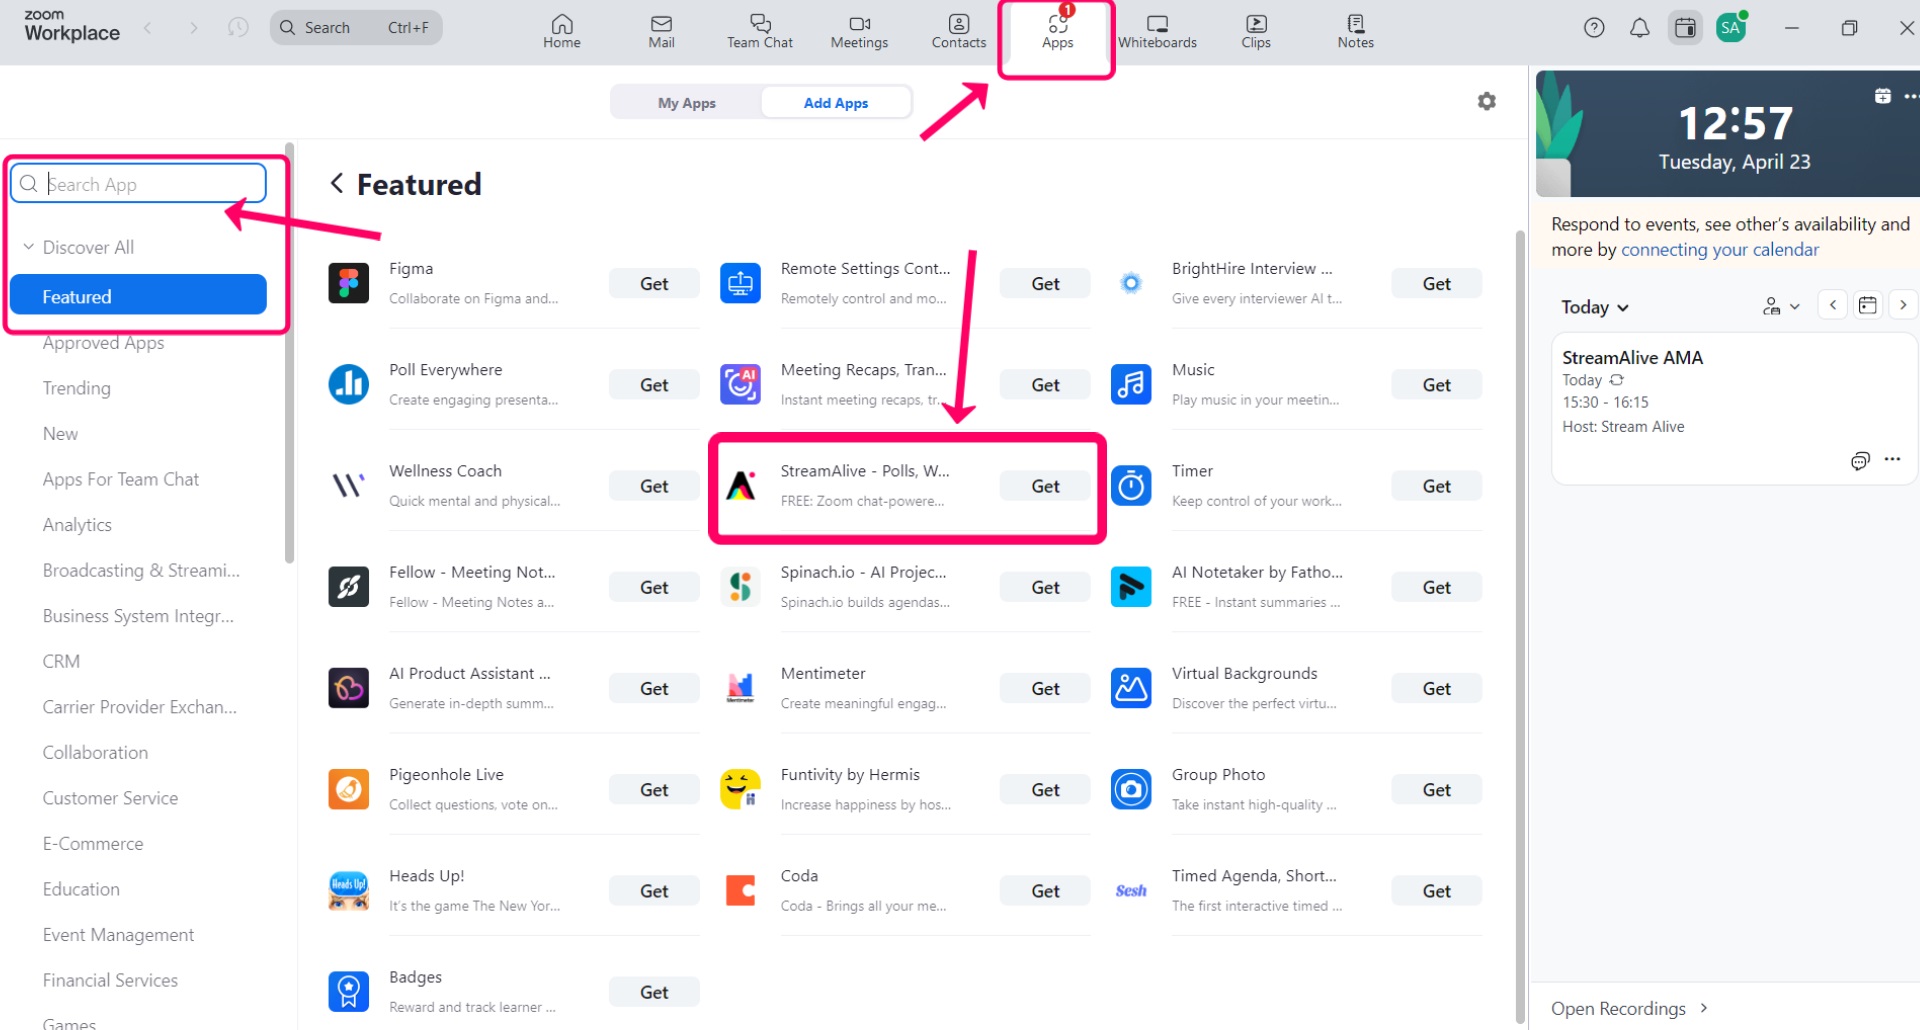Click the Timer app icon

[1131, 486]
